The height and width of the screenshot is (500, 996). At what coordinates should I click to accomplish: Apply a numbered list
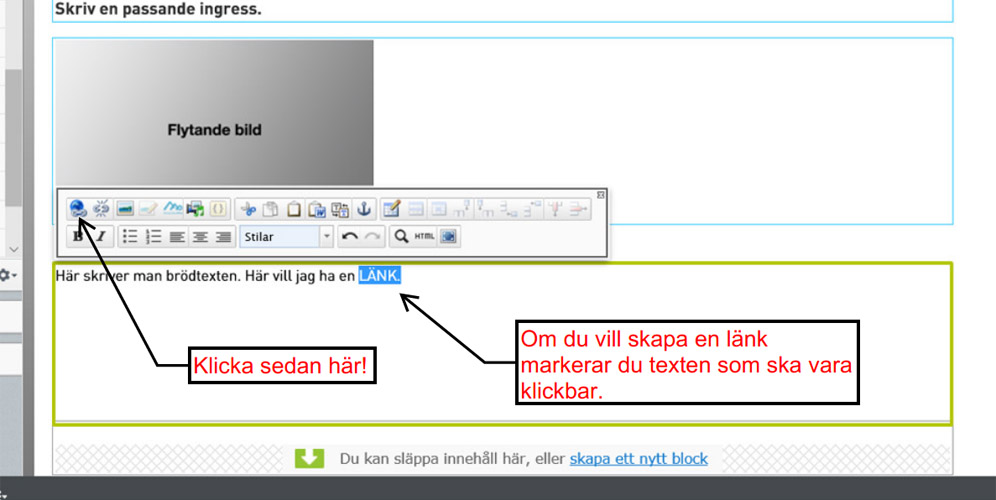[154, 236]
